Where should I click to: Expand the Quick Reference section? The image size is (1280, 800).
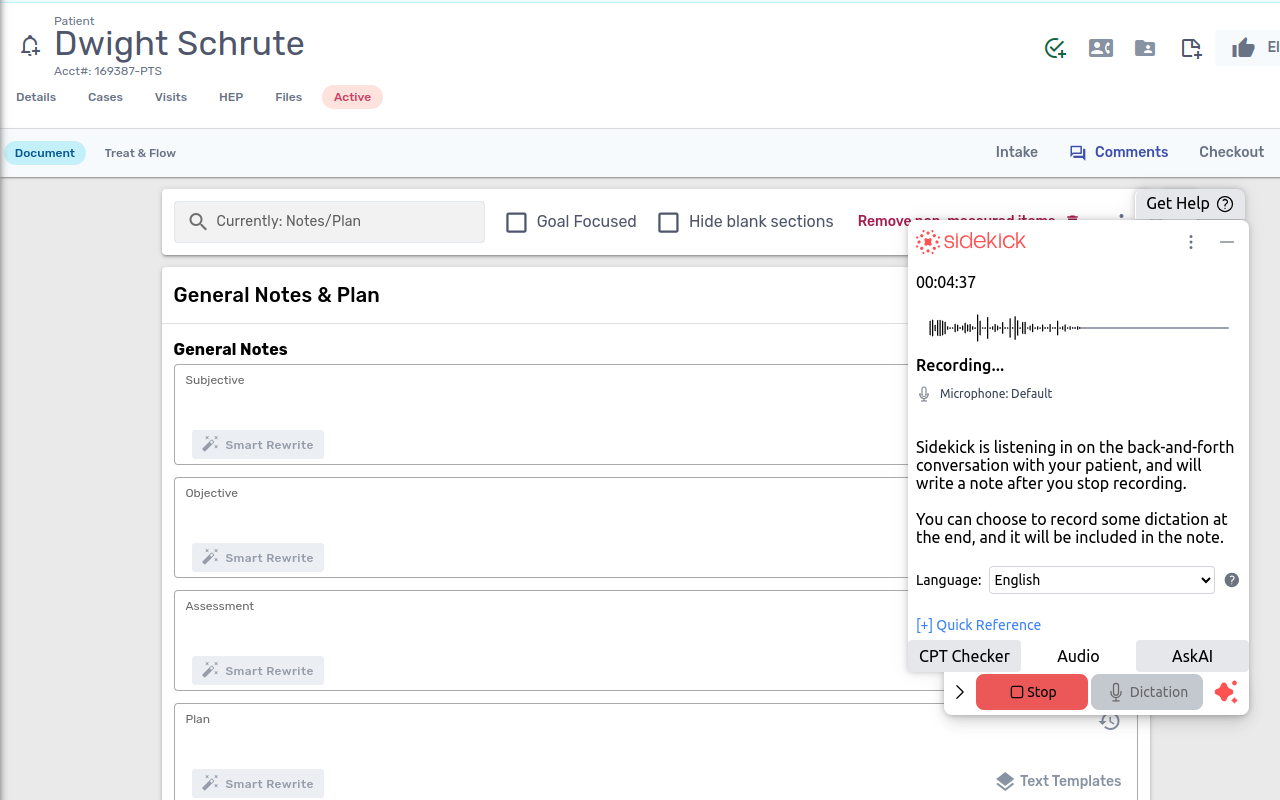tap(978, 625)
